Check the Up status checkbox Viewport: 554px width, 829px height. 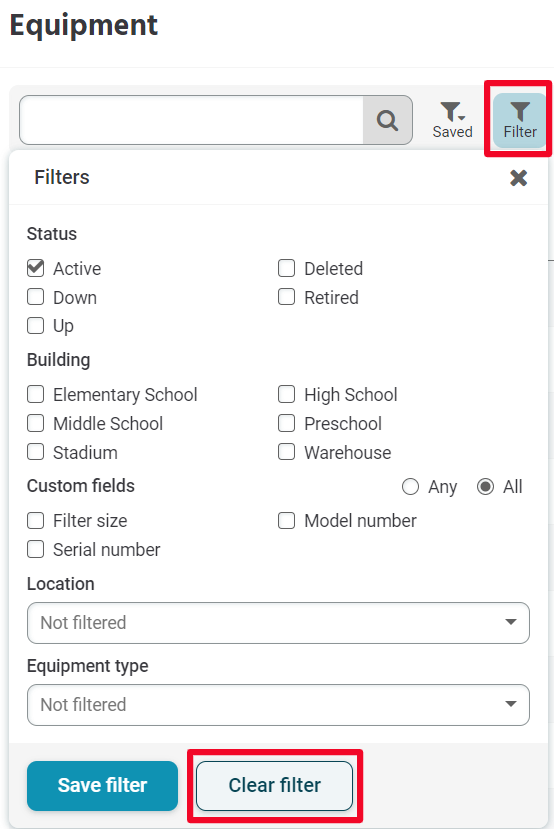coord(35,325)
